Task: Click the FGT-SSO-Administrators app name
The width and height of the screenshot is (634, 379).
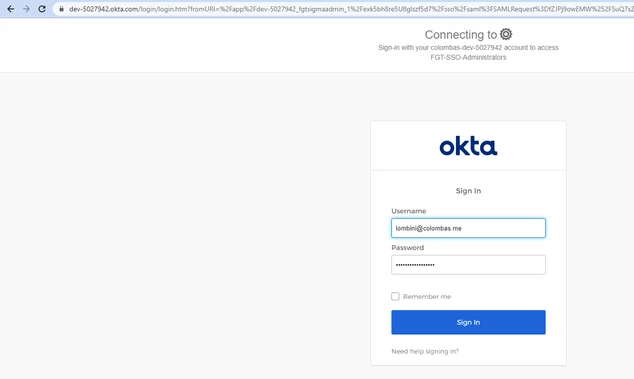Action: coord(468,57)
